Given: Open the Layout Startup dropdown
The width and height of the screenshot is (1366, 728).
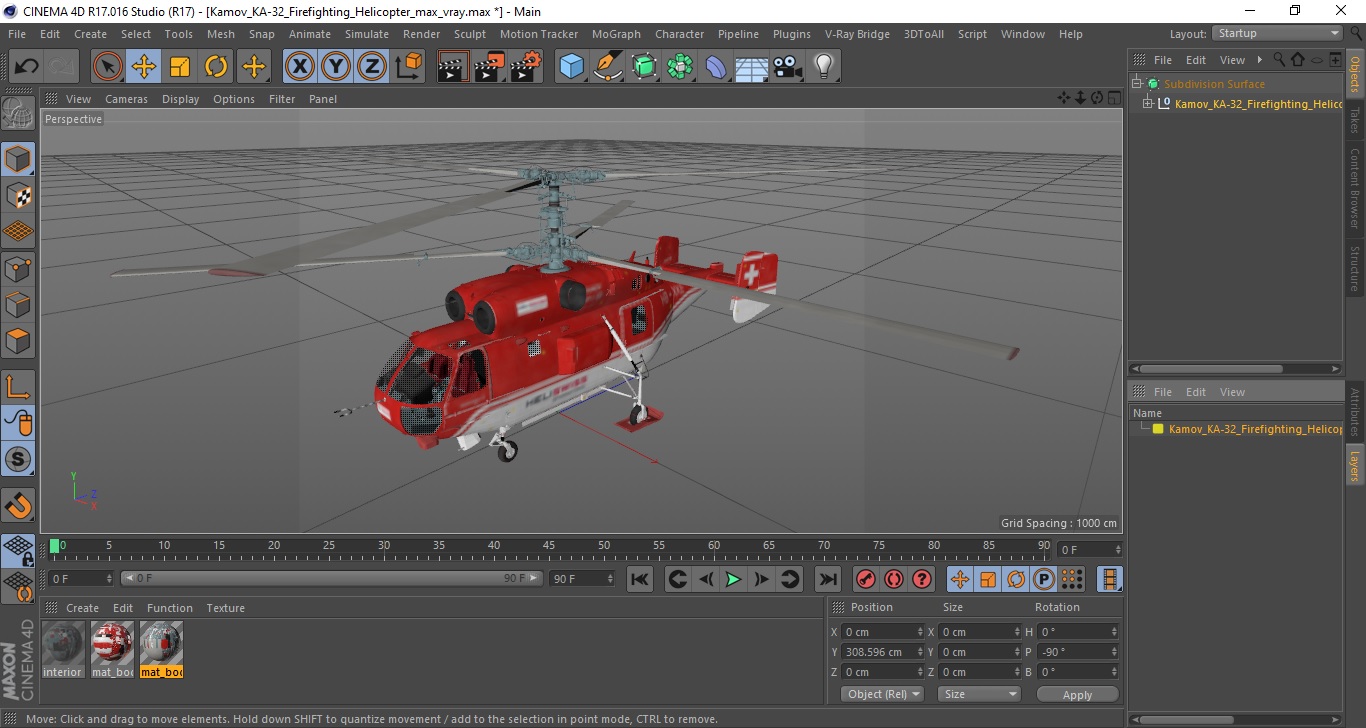Looking at the screenshot, I should point(1277,33).
